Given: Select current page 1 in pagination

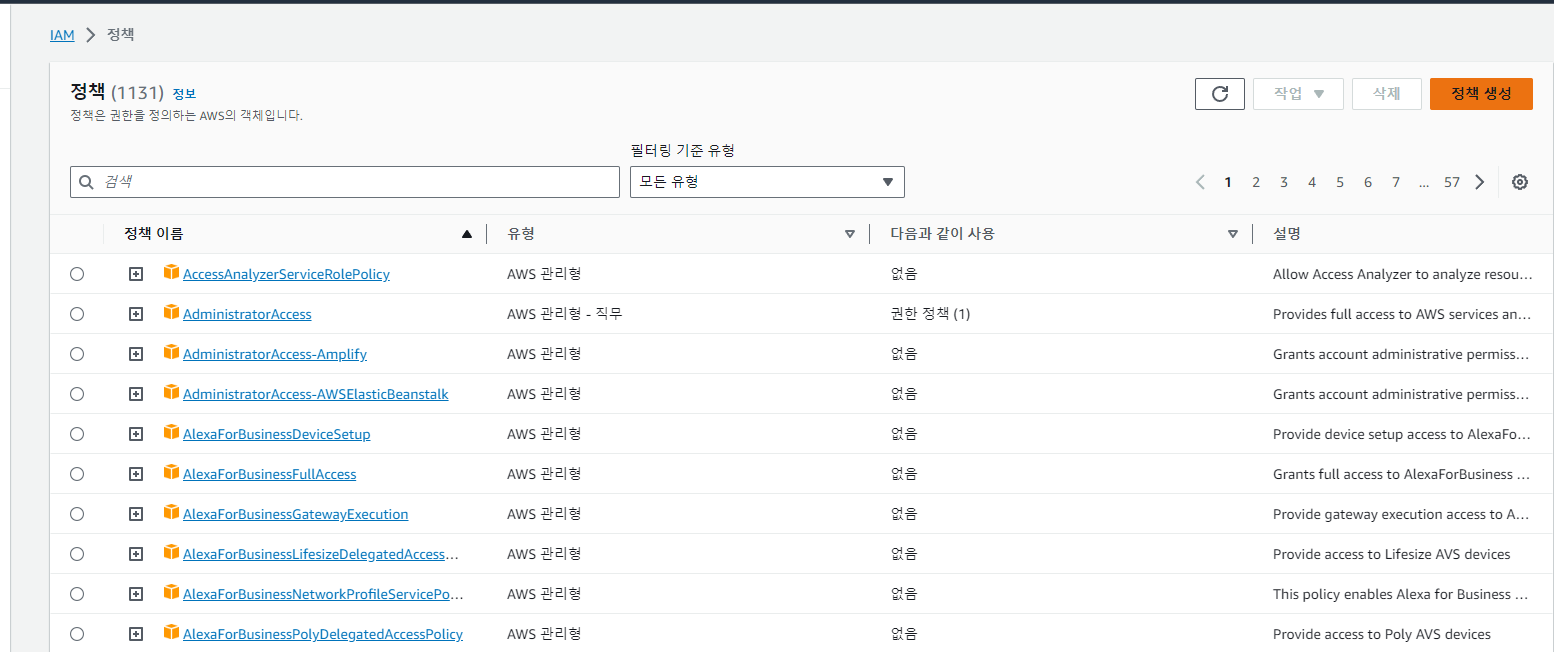Looking at the screenshot, I should (x=1228, y=182).
